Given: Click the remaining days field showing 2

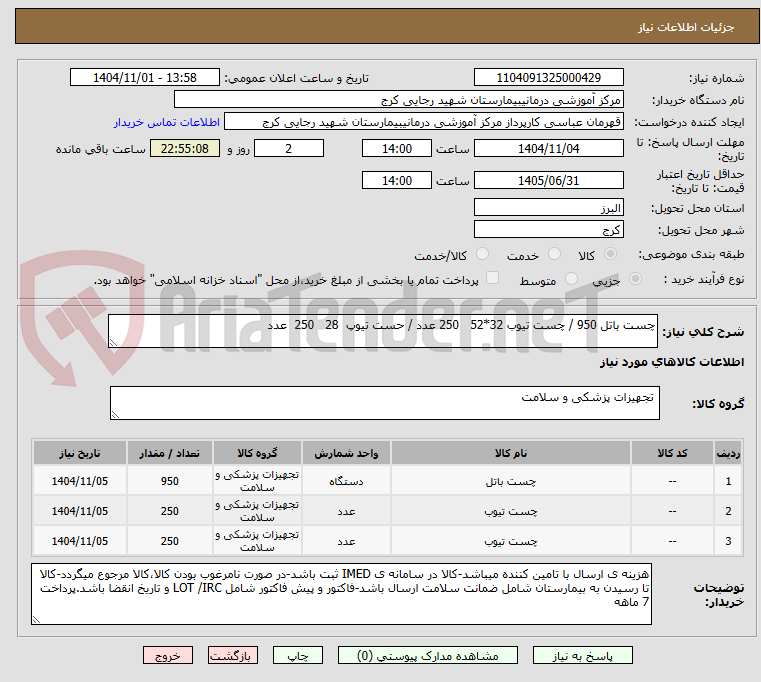Looking at the screenshot, I should (289, 149).
